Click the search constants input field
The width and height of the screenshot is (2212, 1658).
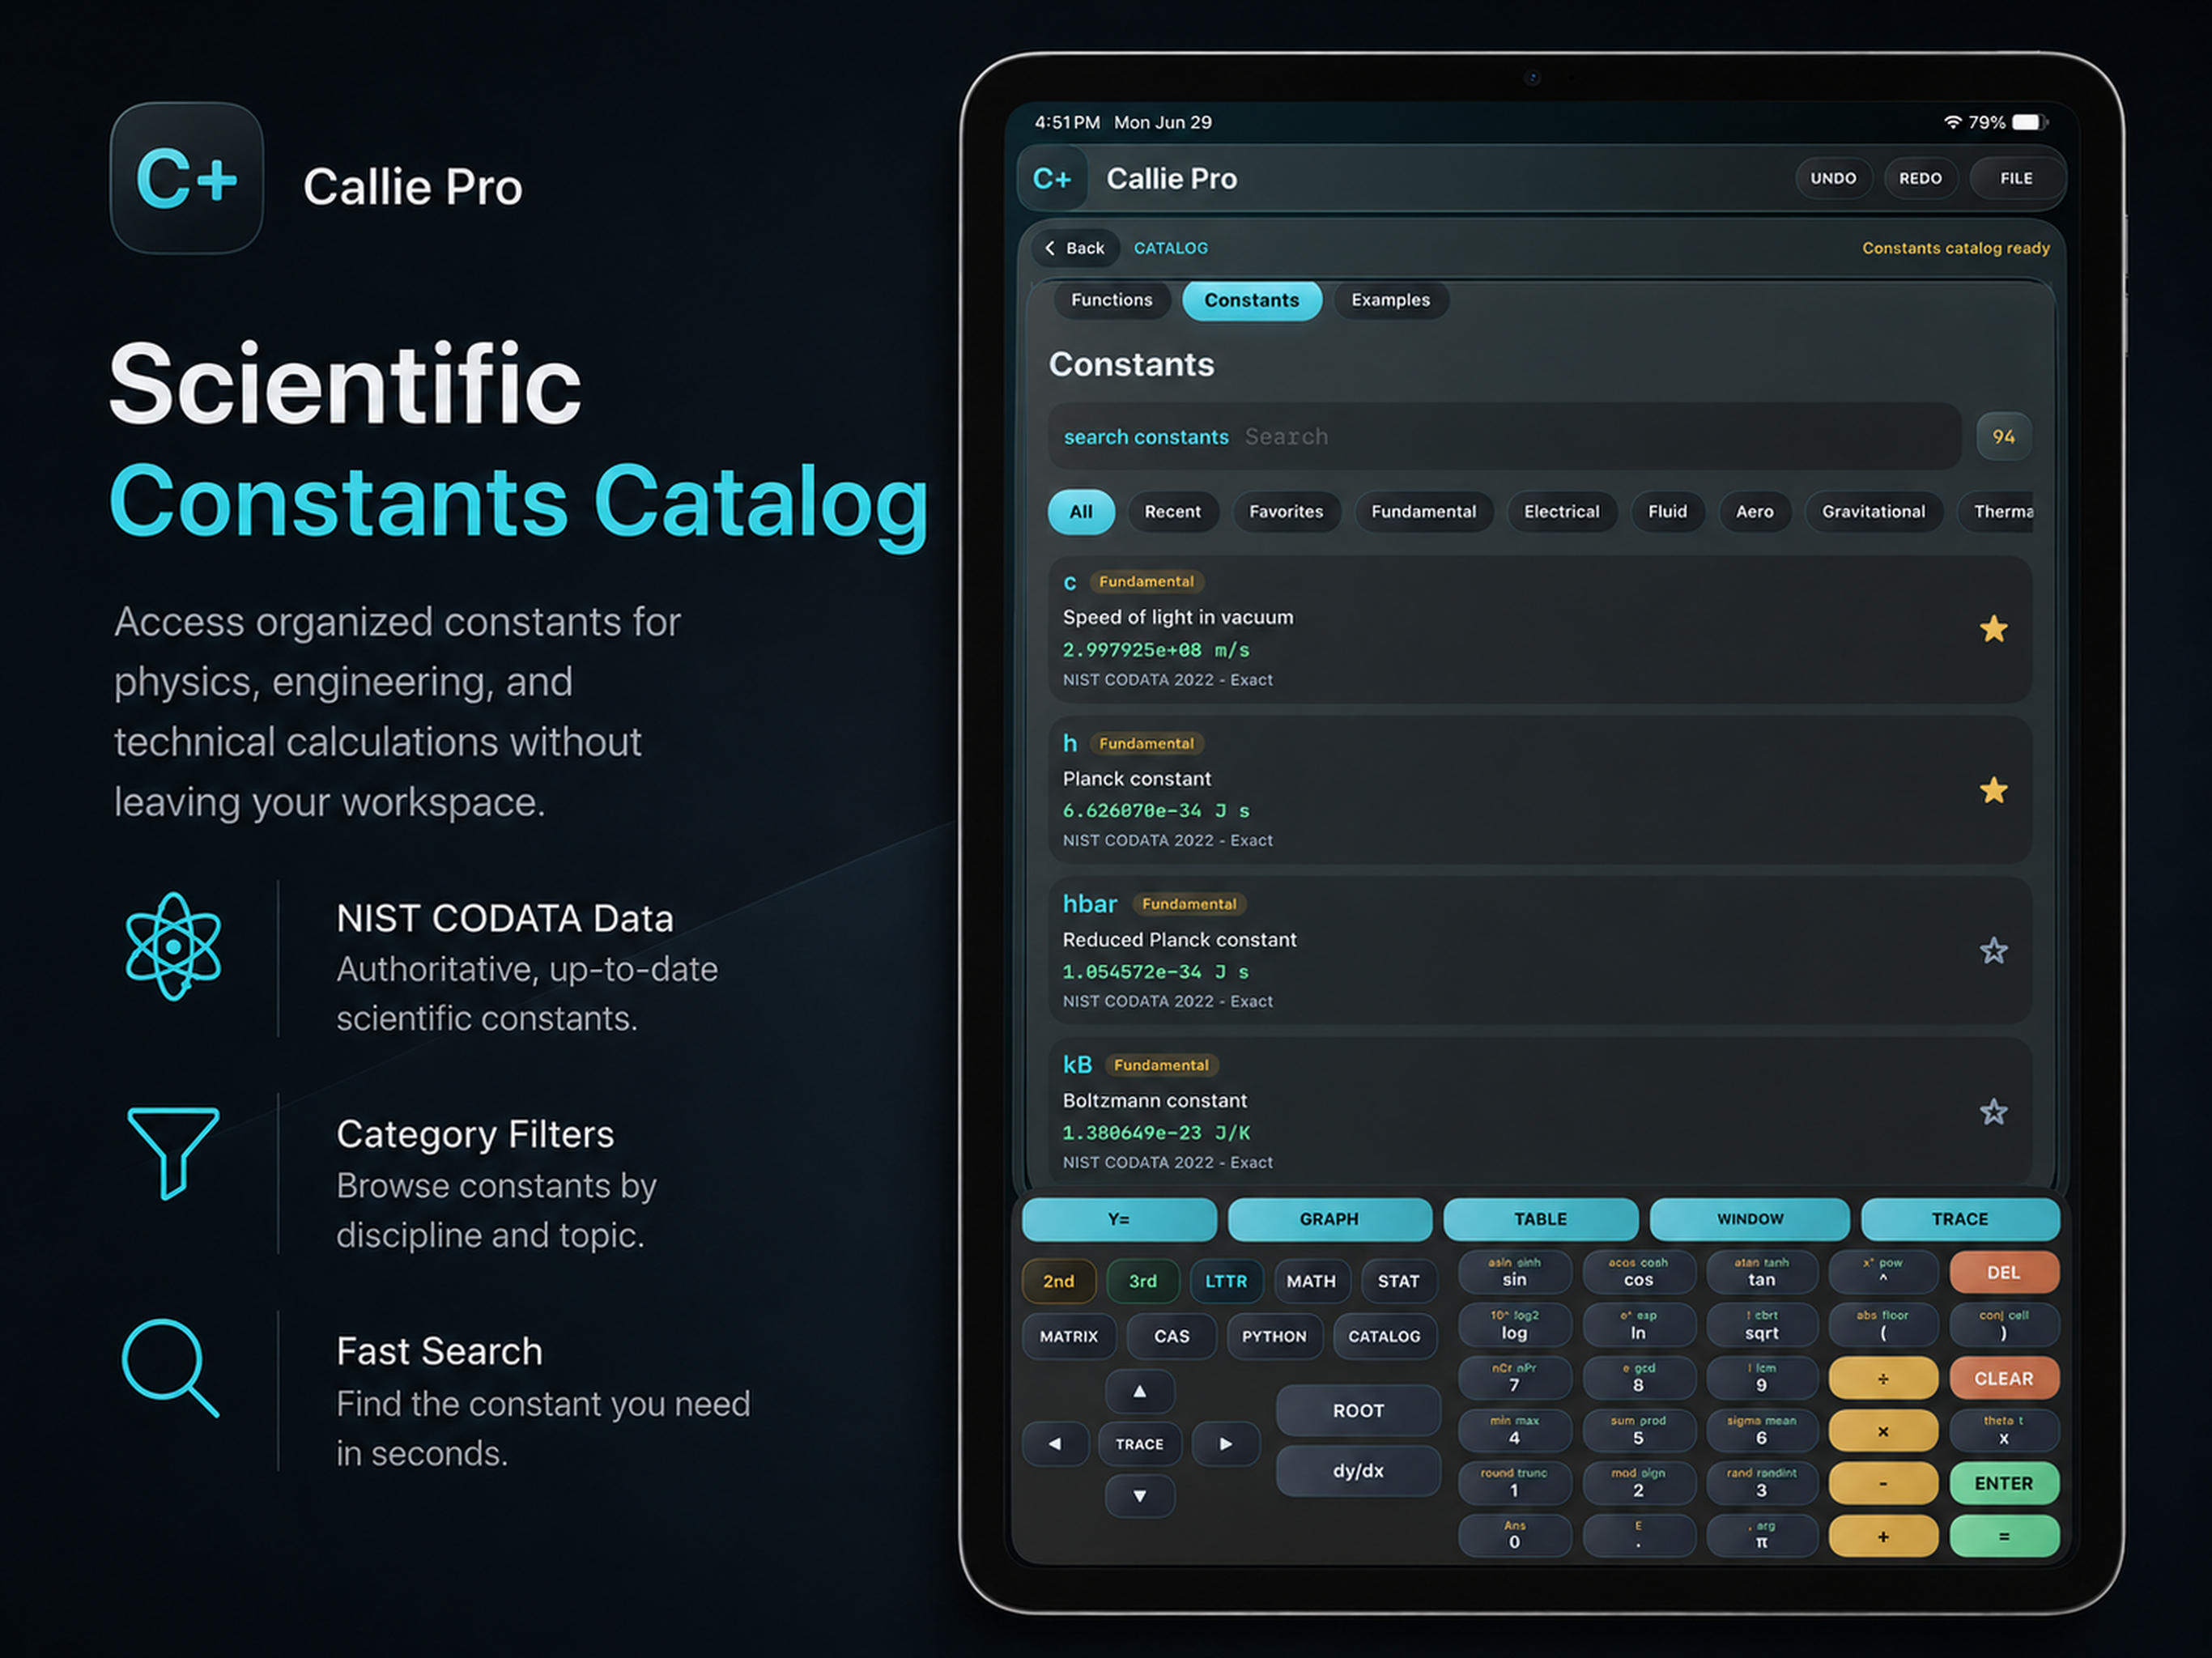1504,437
